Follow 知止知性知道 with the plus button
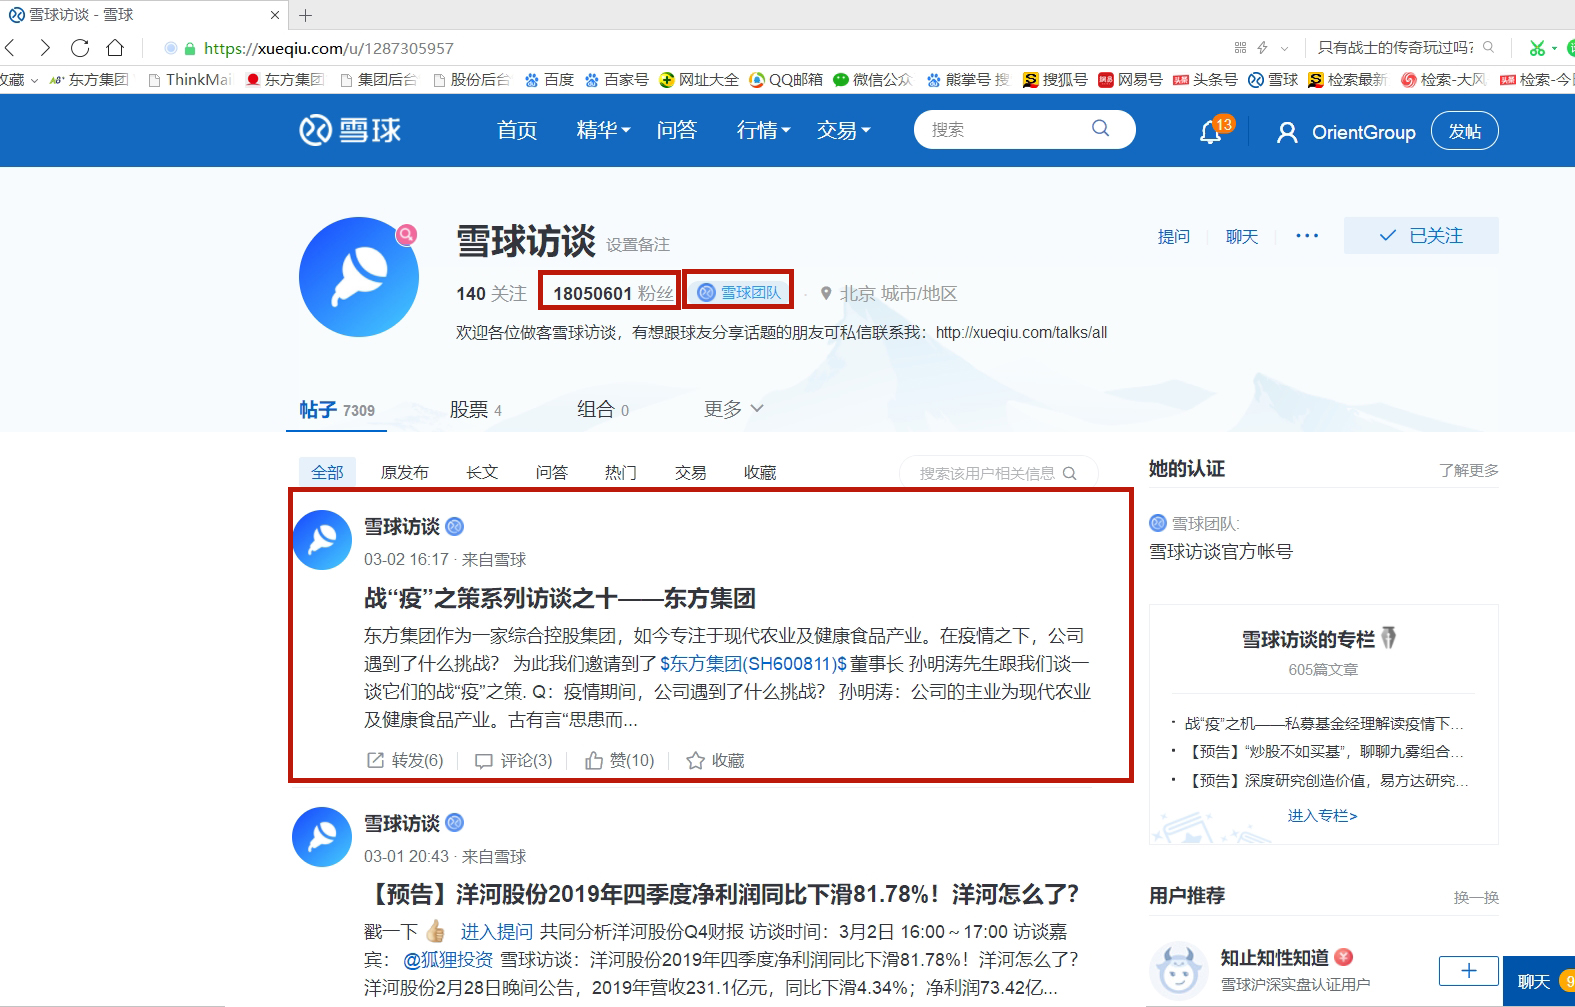This screenshot has height=1007, width=1575. click(x=1468, y=970)
